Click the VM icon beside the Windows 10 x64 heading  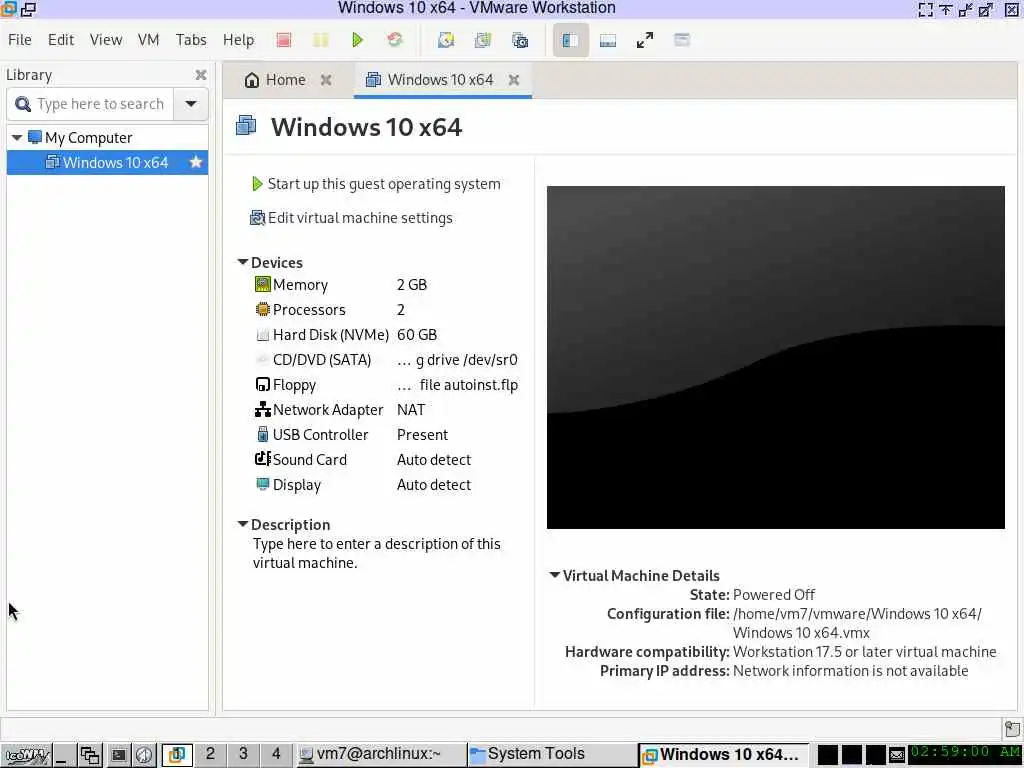246,125
